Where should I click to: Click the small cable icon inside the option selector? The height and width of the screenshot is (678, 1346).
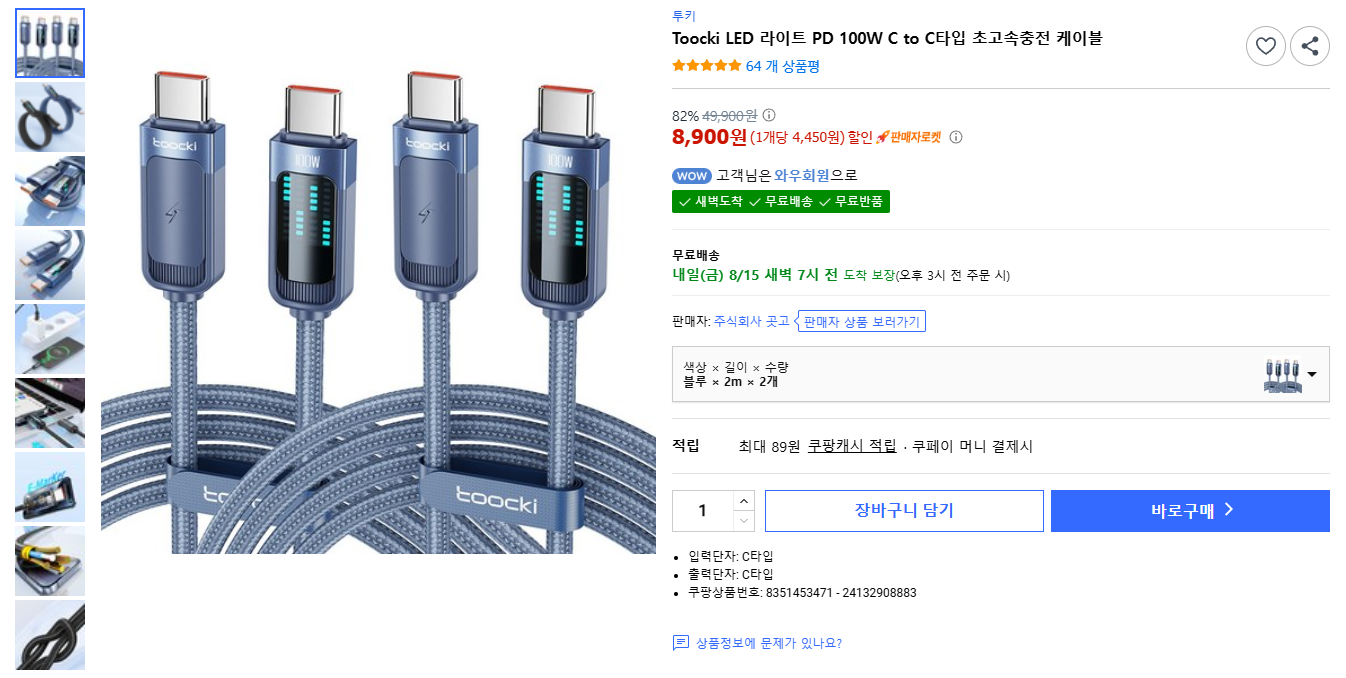point(1286,373)
